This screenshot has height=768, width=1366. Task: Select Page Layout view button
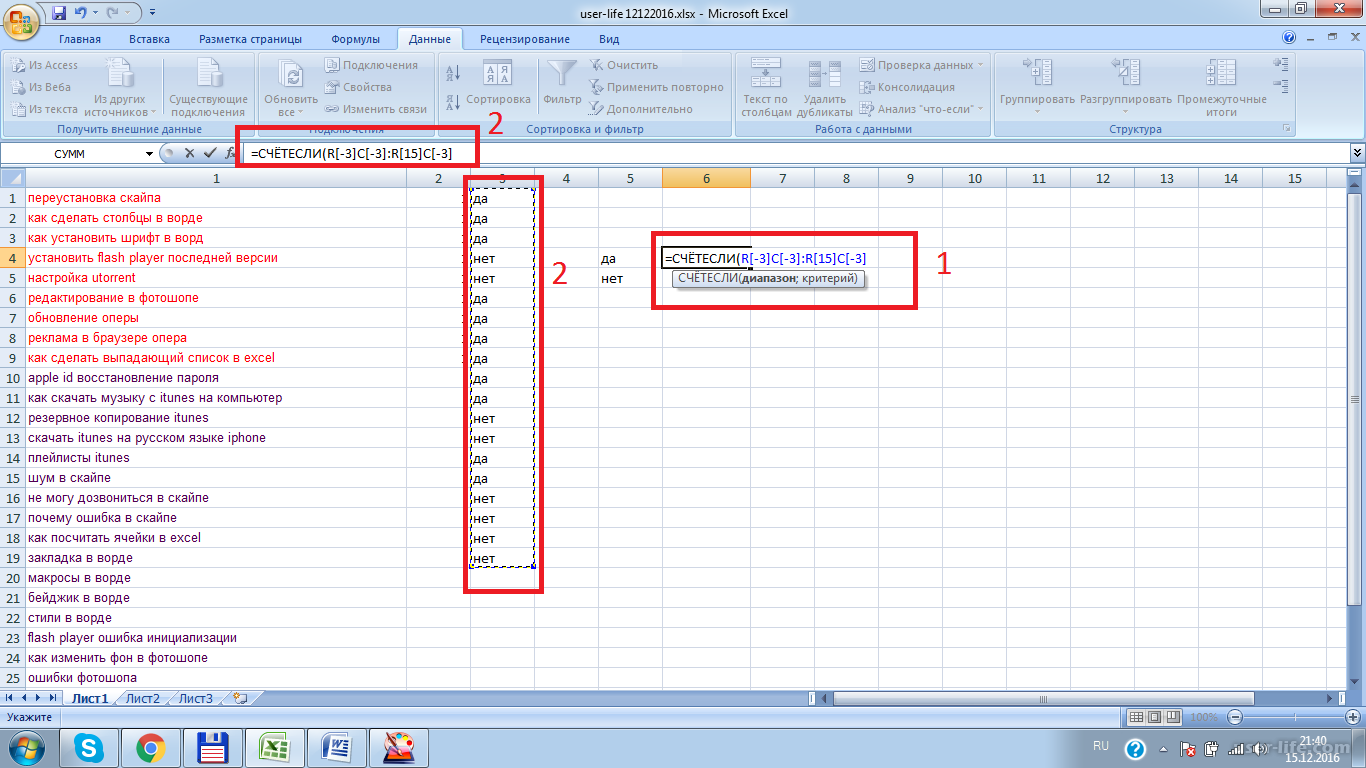pyautogui.click(x=1155, y=717)
